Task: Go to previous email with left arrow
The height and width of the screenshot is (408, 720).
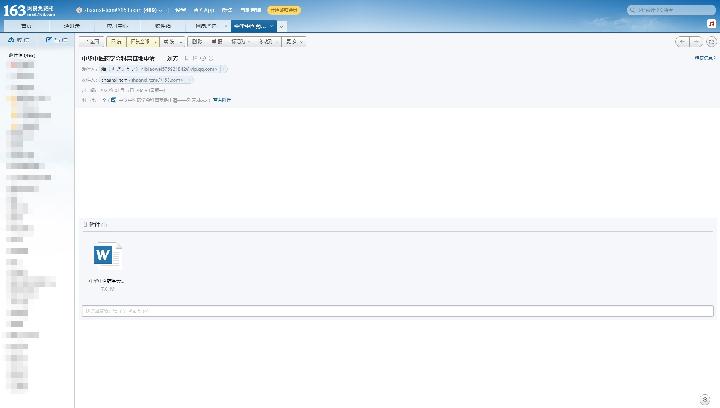Action: tap(682, 42)
